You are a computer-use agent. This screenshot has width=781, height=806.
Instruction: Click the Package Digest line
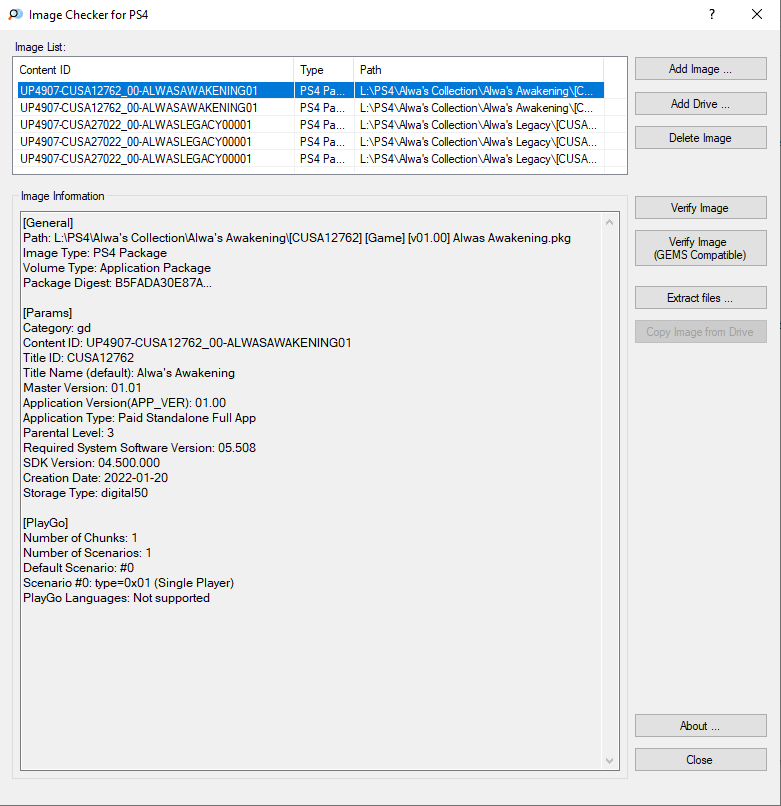[x=117, y=283]
